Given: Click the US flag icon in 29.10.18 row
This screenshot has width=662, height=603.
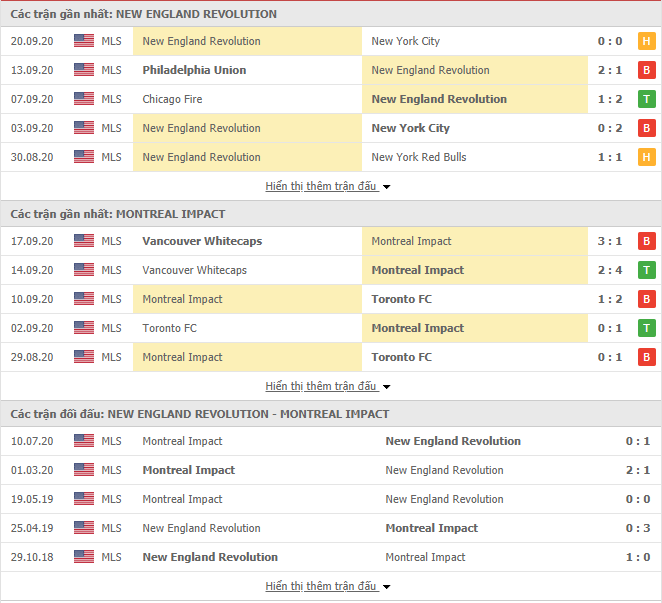Looking at the screenshot, I should pos(84,557).
